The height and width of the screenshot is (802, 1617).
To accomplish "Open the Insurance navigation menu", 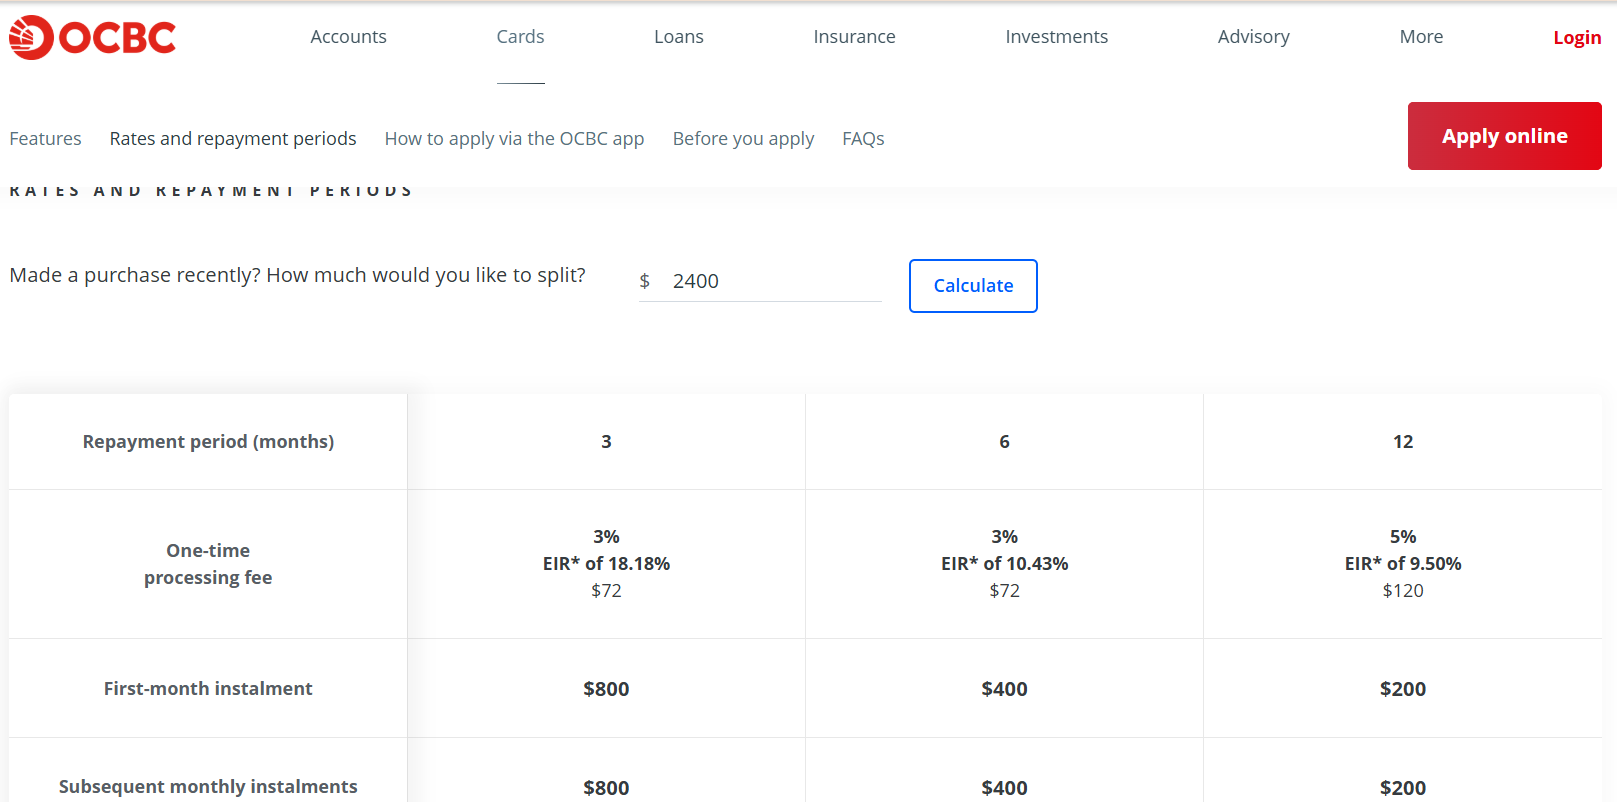I will click(854, 37).
